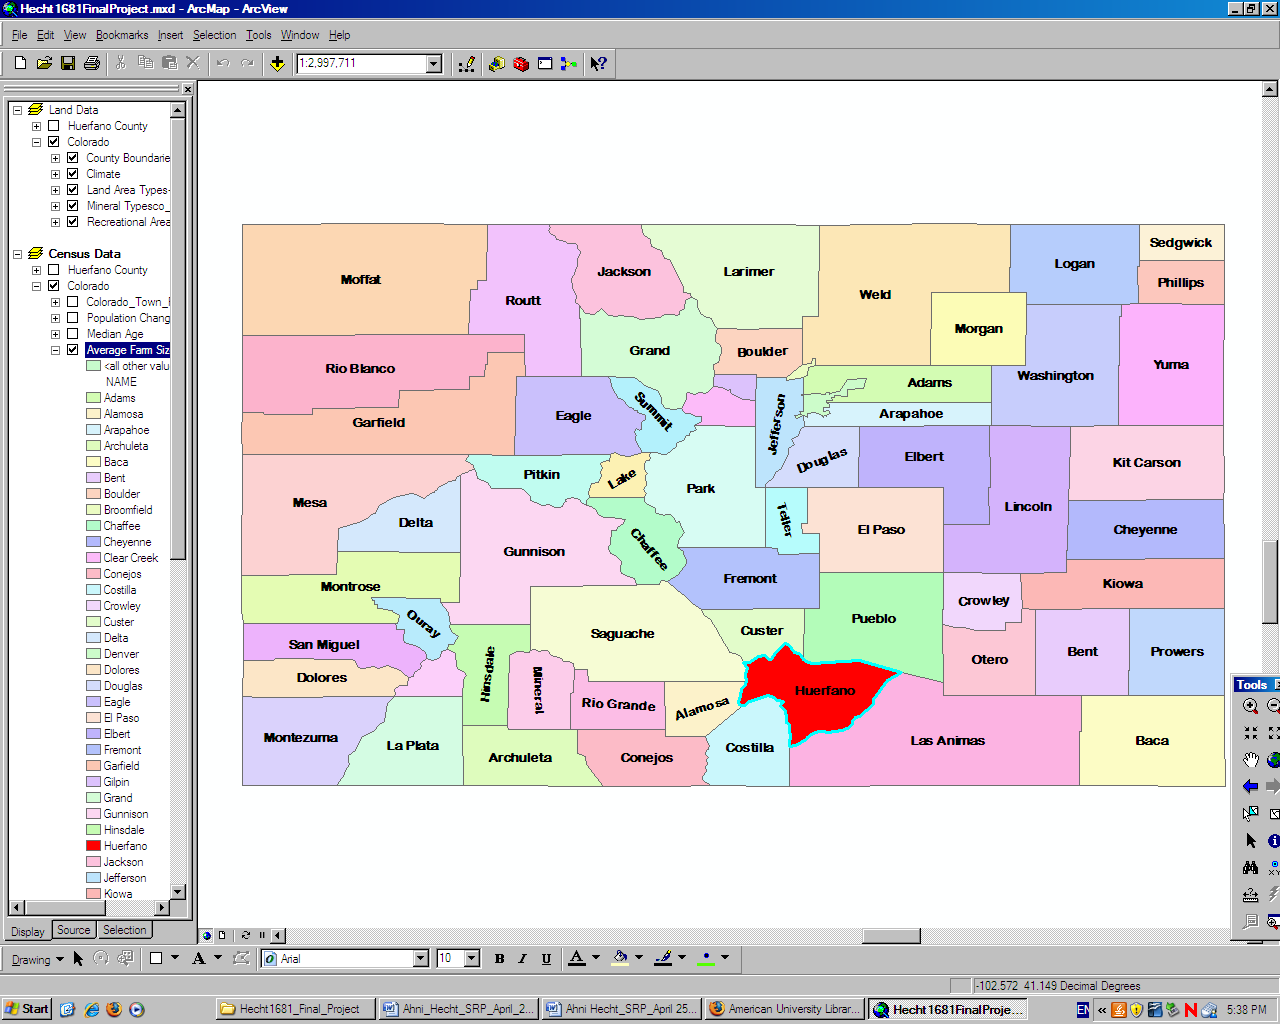The width and height of the screenshot is (1280, 1024).
Task: Select the Measure ruler tool
Action: (x=1250, y=895)
